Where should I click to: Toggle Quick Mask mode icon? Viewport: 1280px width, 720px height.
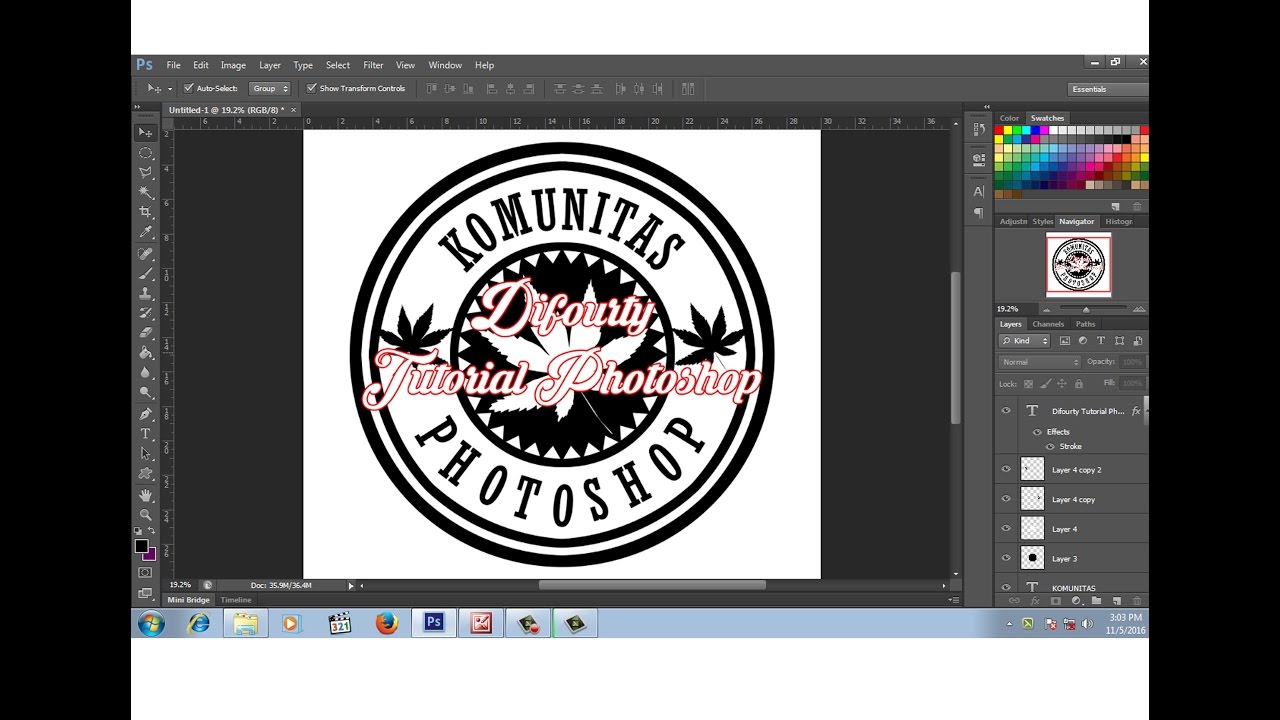[x=146, y=572]
